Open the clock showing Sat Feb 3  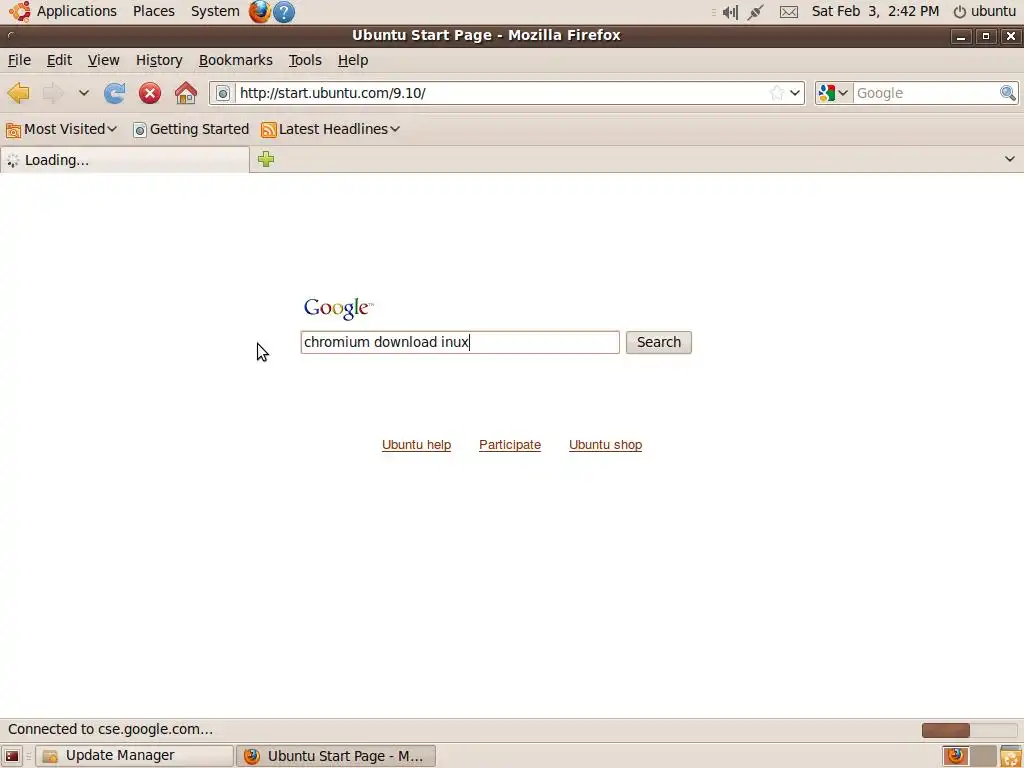point(875,11)
